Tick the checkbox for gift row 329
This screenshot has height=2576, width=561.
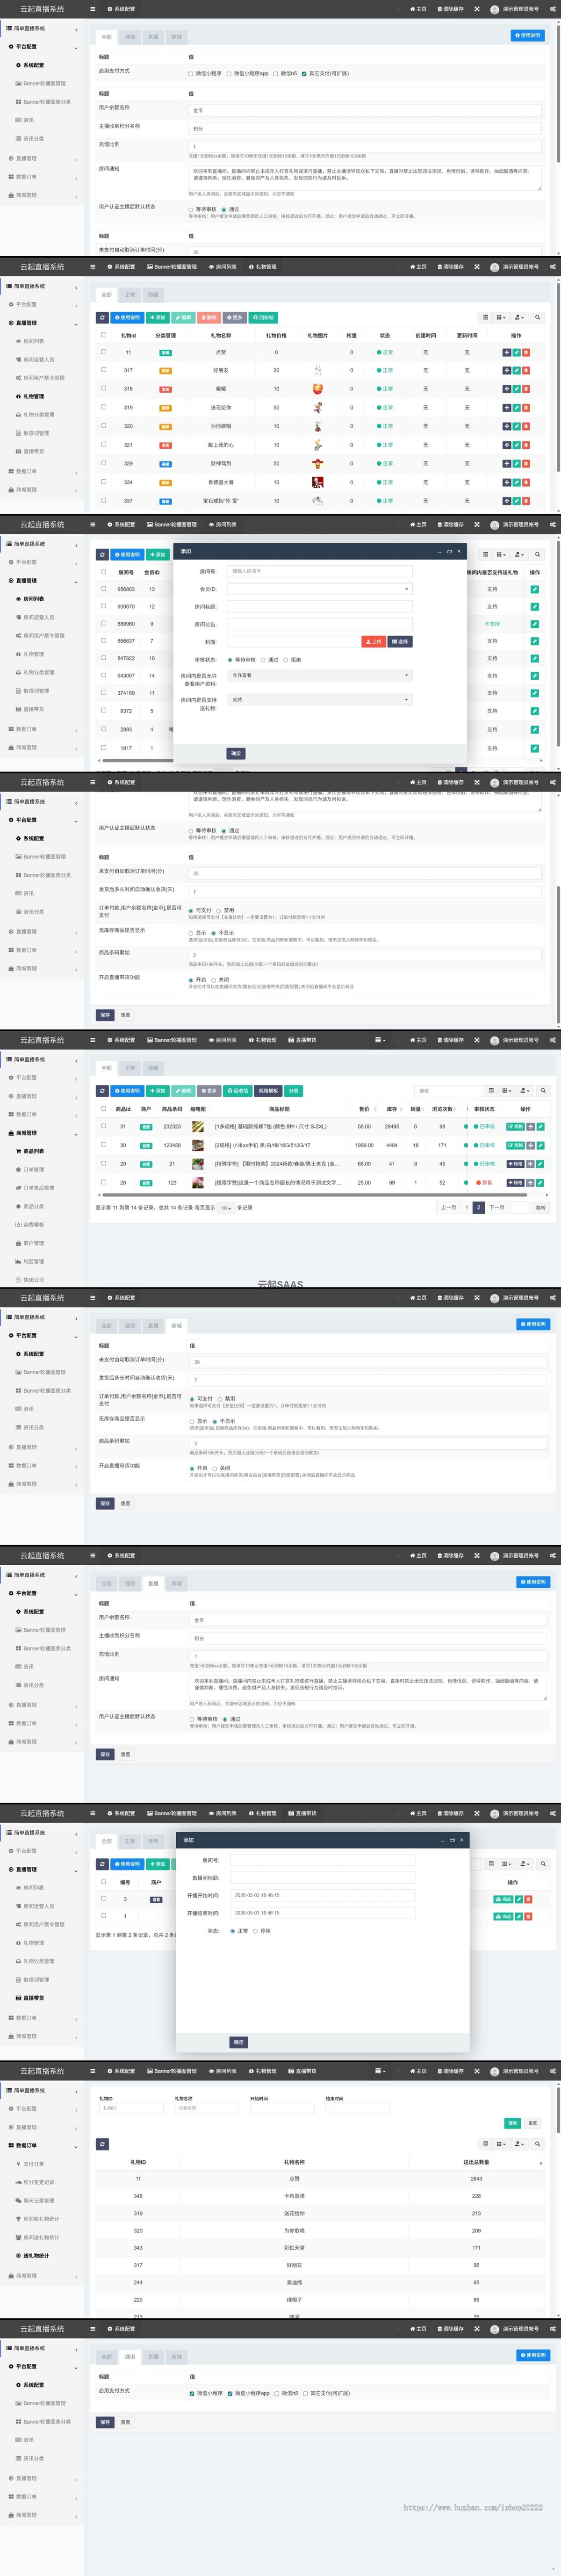point(103,463)
